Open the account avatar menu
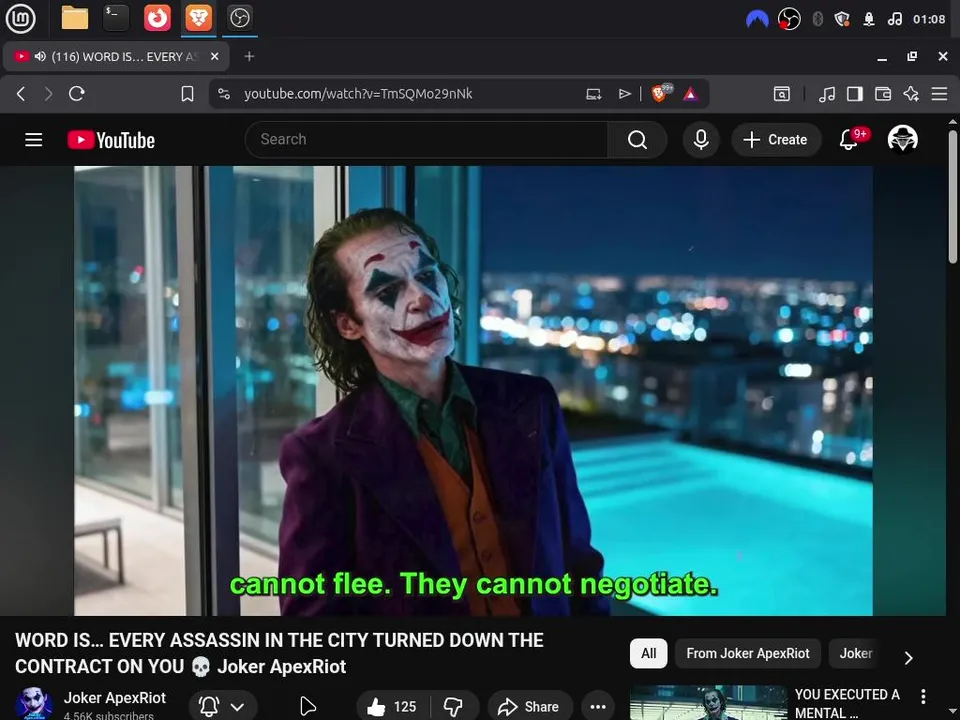 point(902,140)
